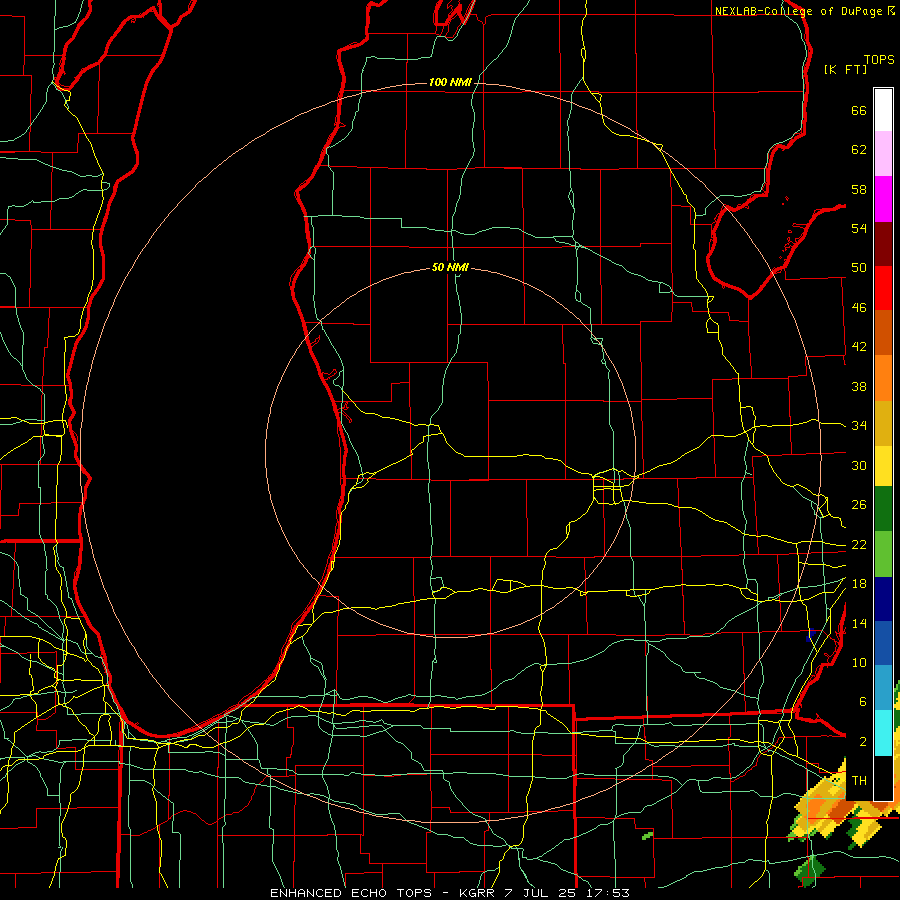Click the light blue 6 kft legend swatch
Image resolution: width=900 pixels, height=900 pixels.
pyautogui.click(x=883, y=688)
